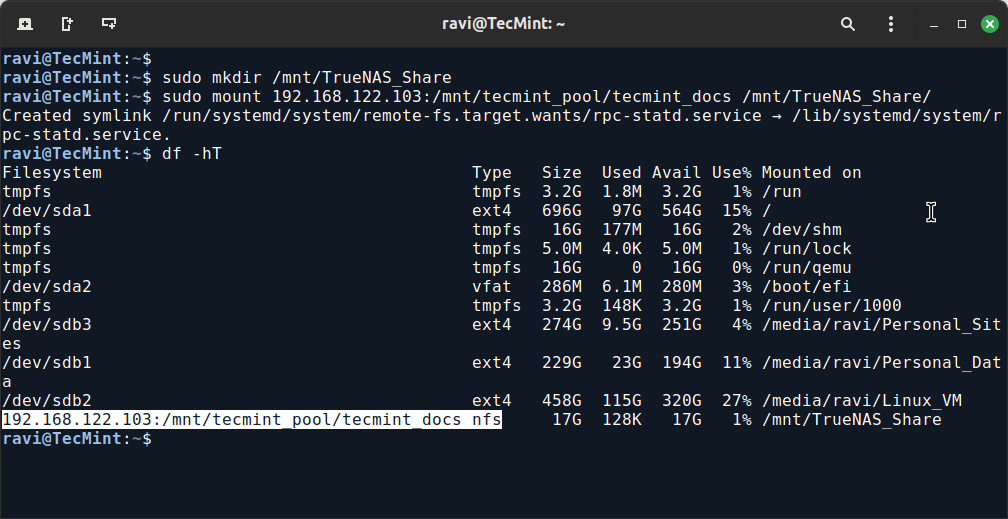
Task: Click the final empty ravi@TecMint prompt
Action: pyautogui.click(x=76, y=439)
